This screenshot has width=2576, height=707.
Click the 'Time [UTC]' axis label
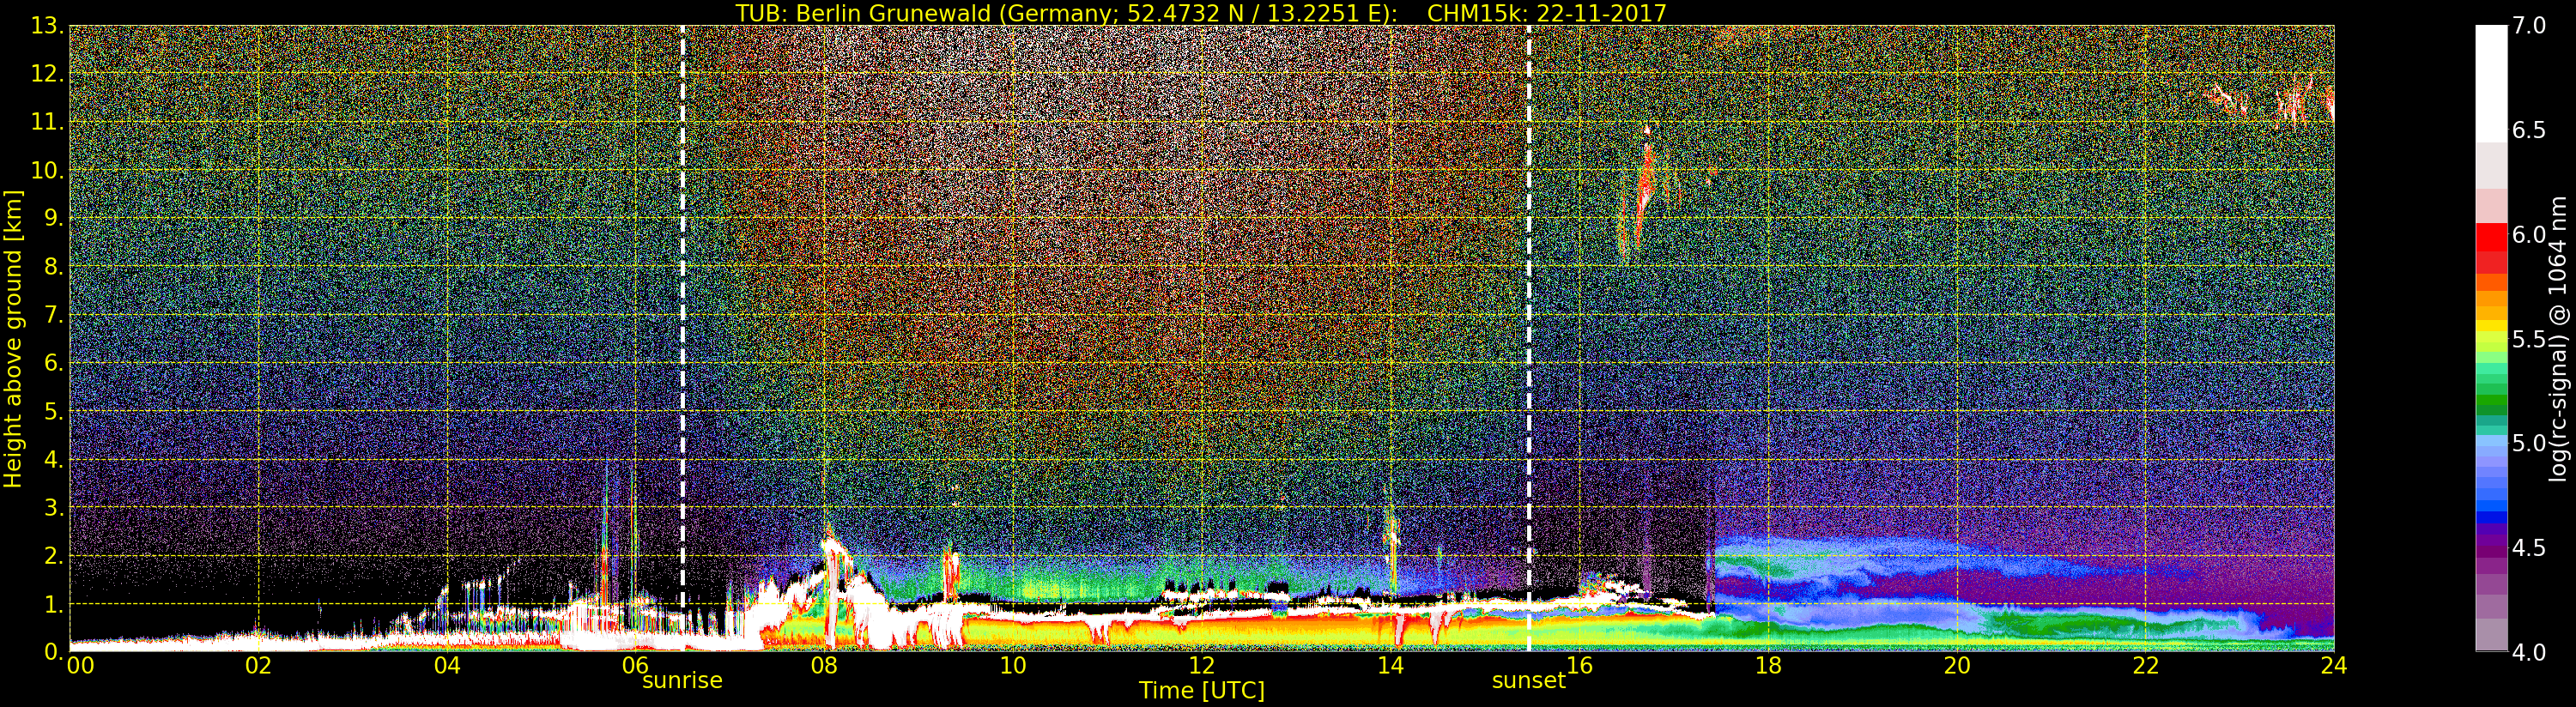pos(1201,691)
